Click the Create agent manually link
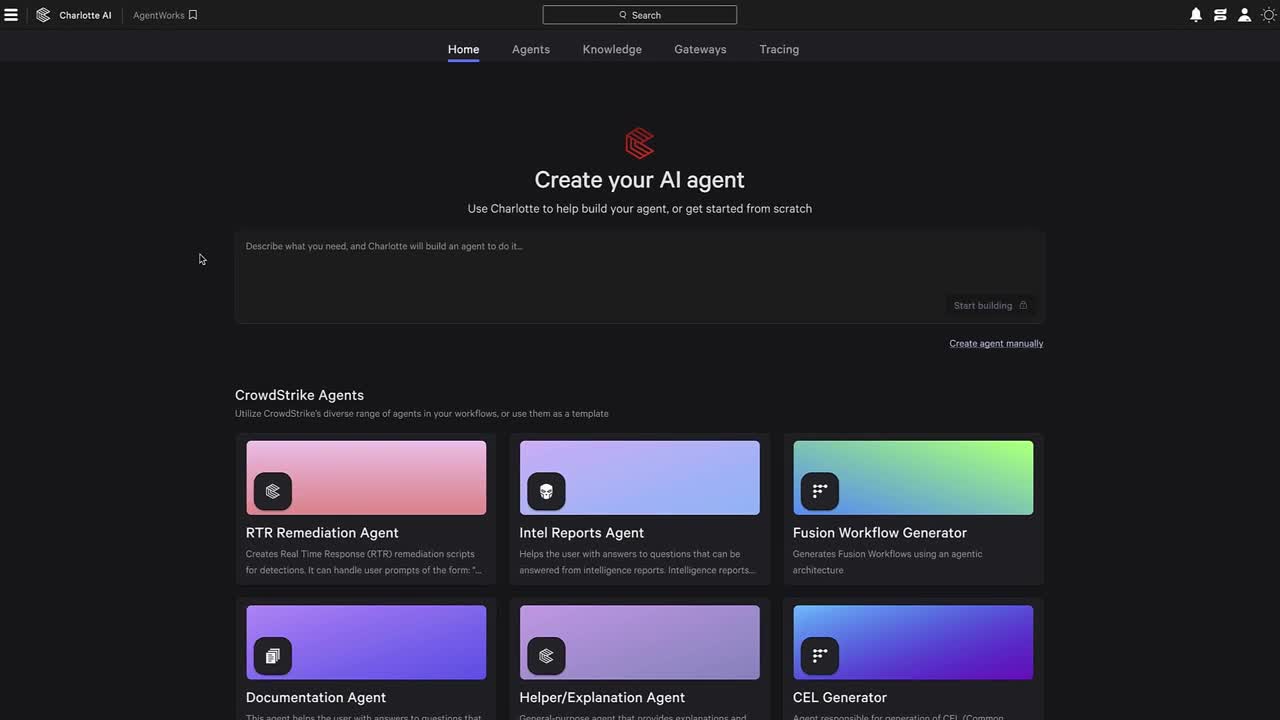 point(996,343)
